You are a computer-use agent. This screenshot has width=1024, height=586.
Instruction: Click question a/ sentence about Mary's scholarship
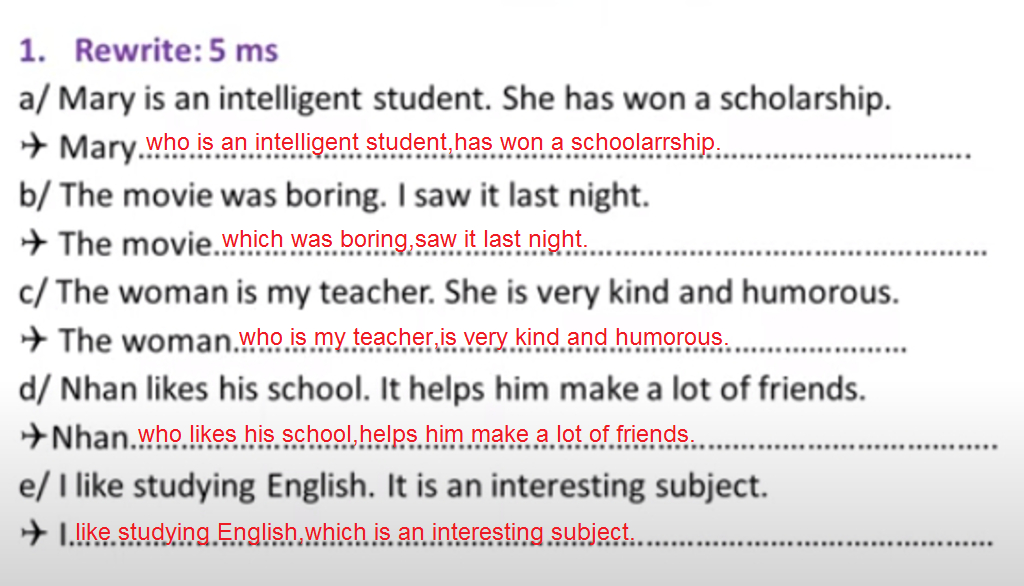point(455,99)
